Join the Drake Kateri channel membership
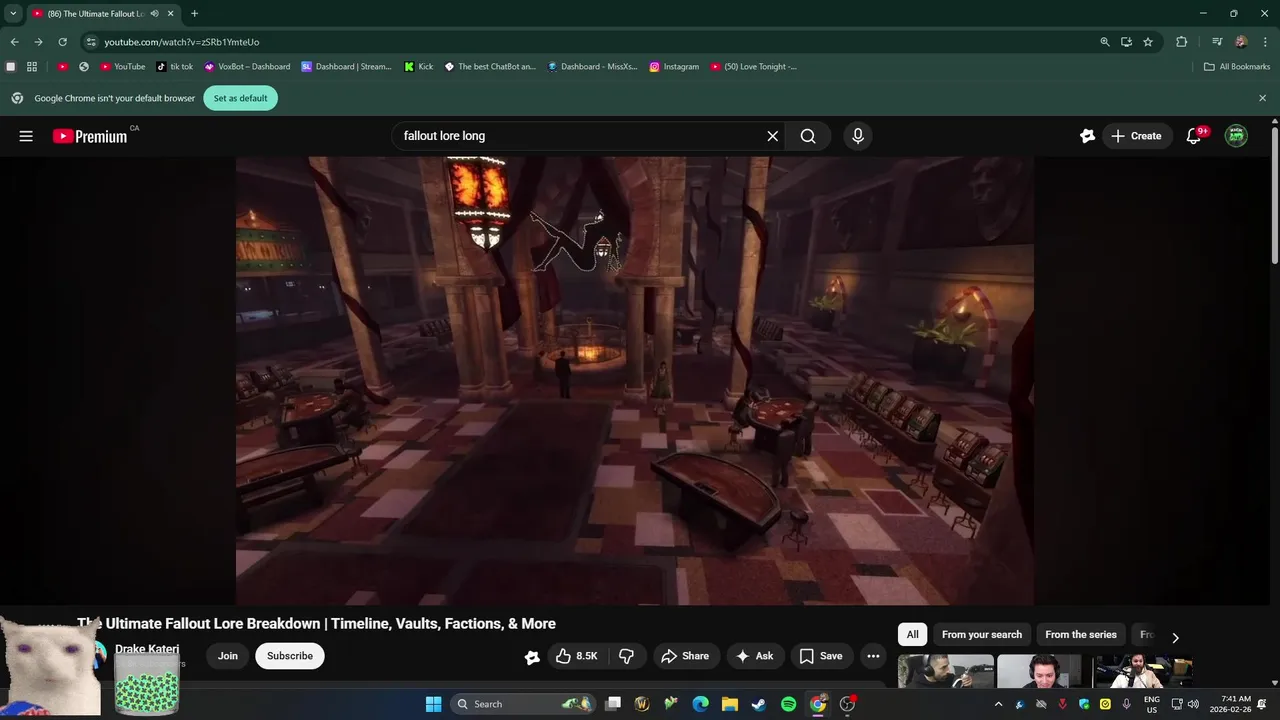The height and width of the screenshot is (720, 1280). click(228, 656)
